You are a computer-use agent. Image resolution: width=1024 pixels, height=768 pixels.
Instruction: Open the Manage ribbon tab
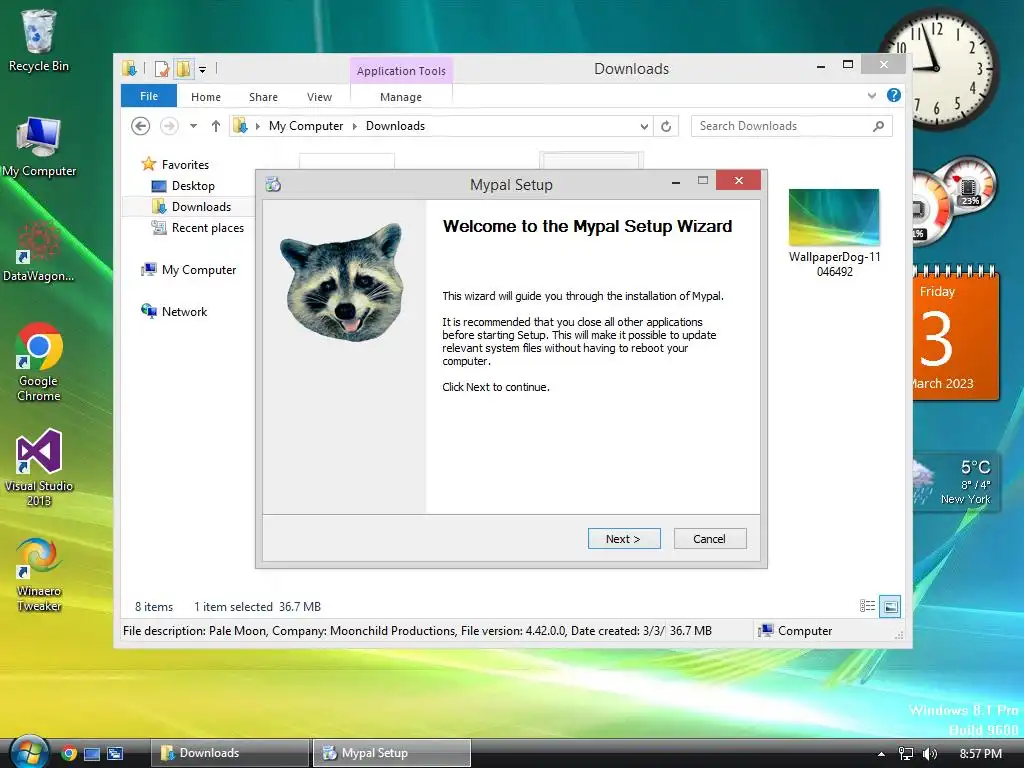401,97
